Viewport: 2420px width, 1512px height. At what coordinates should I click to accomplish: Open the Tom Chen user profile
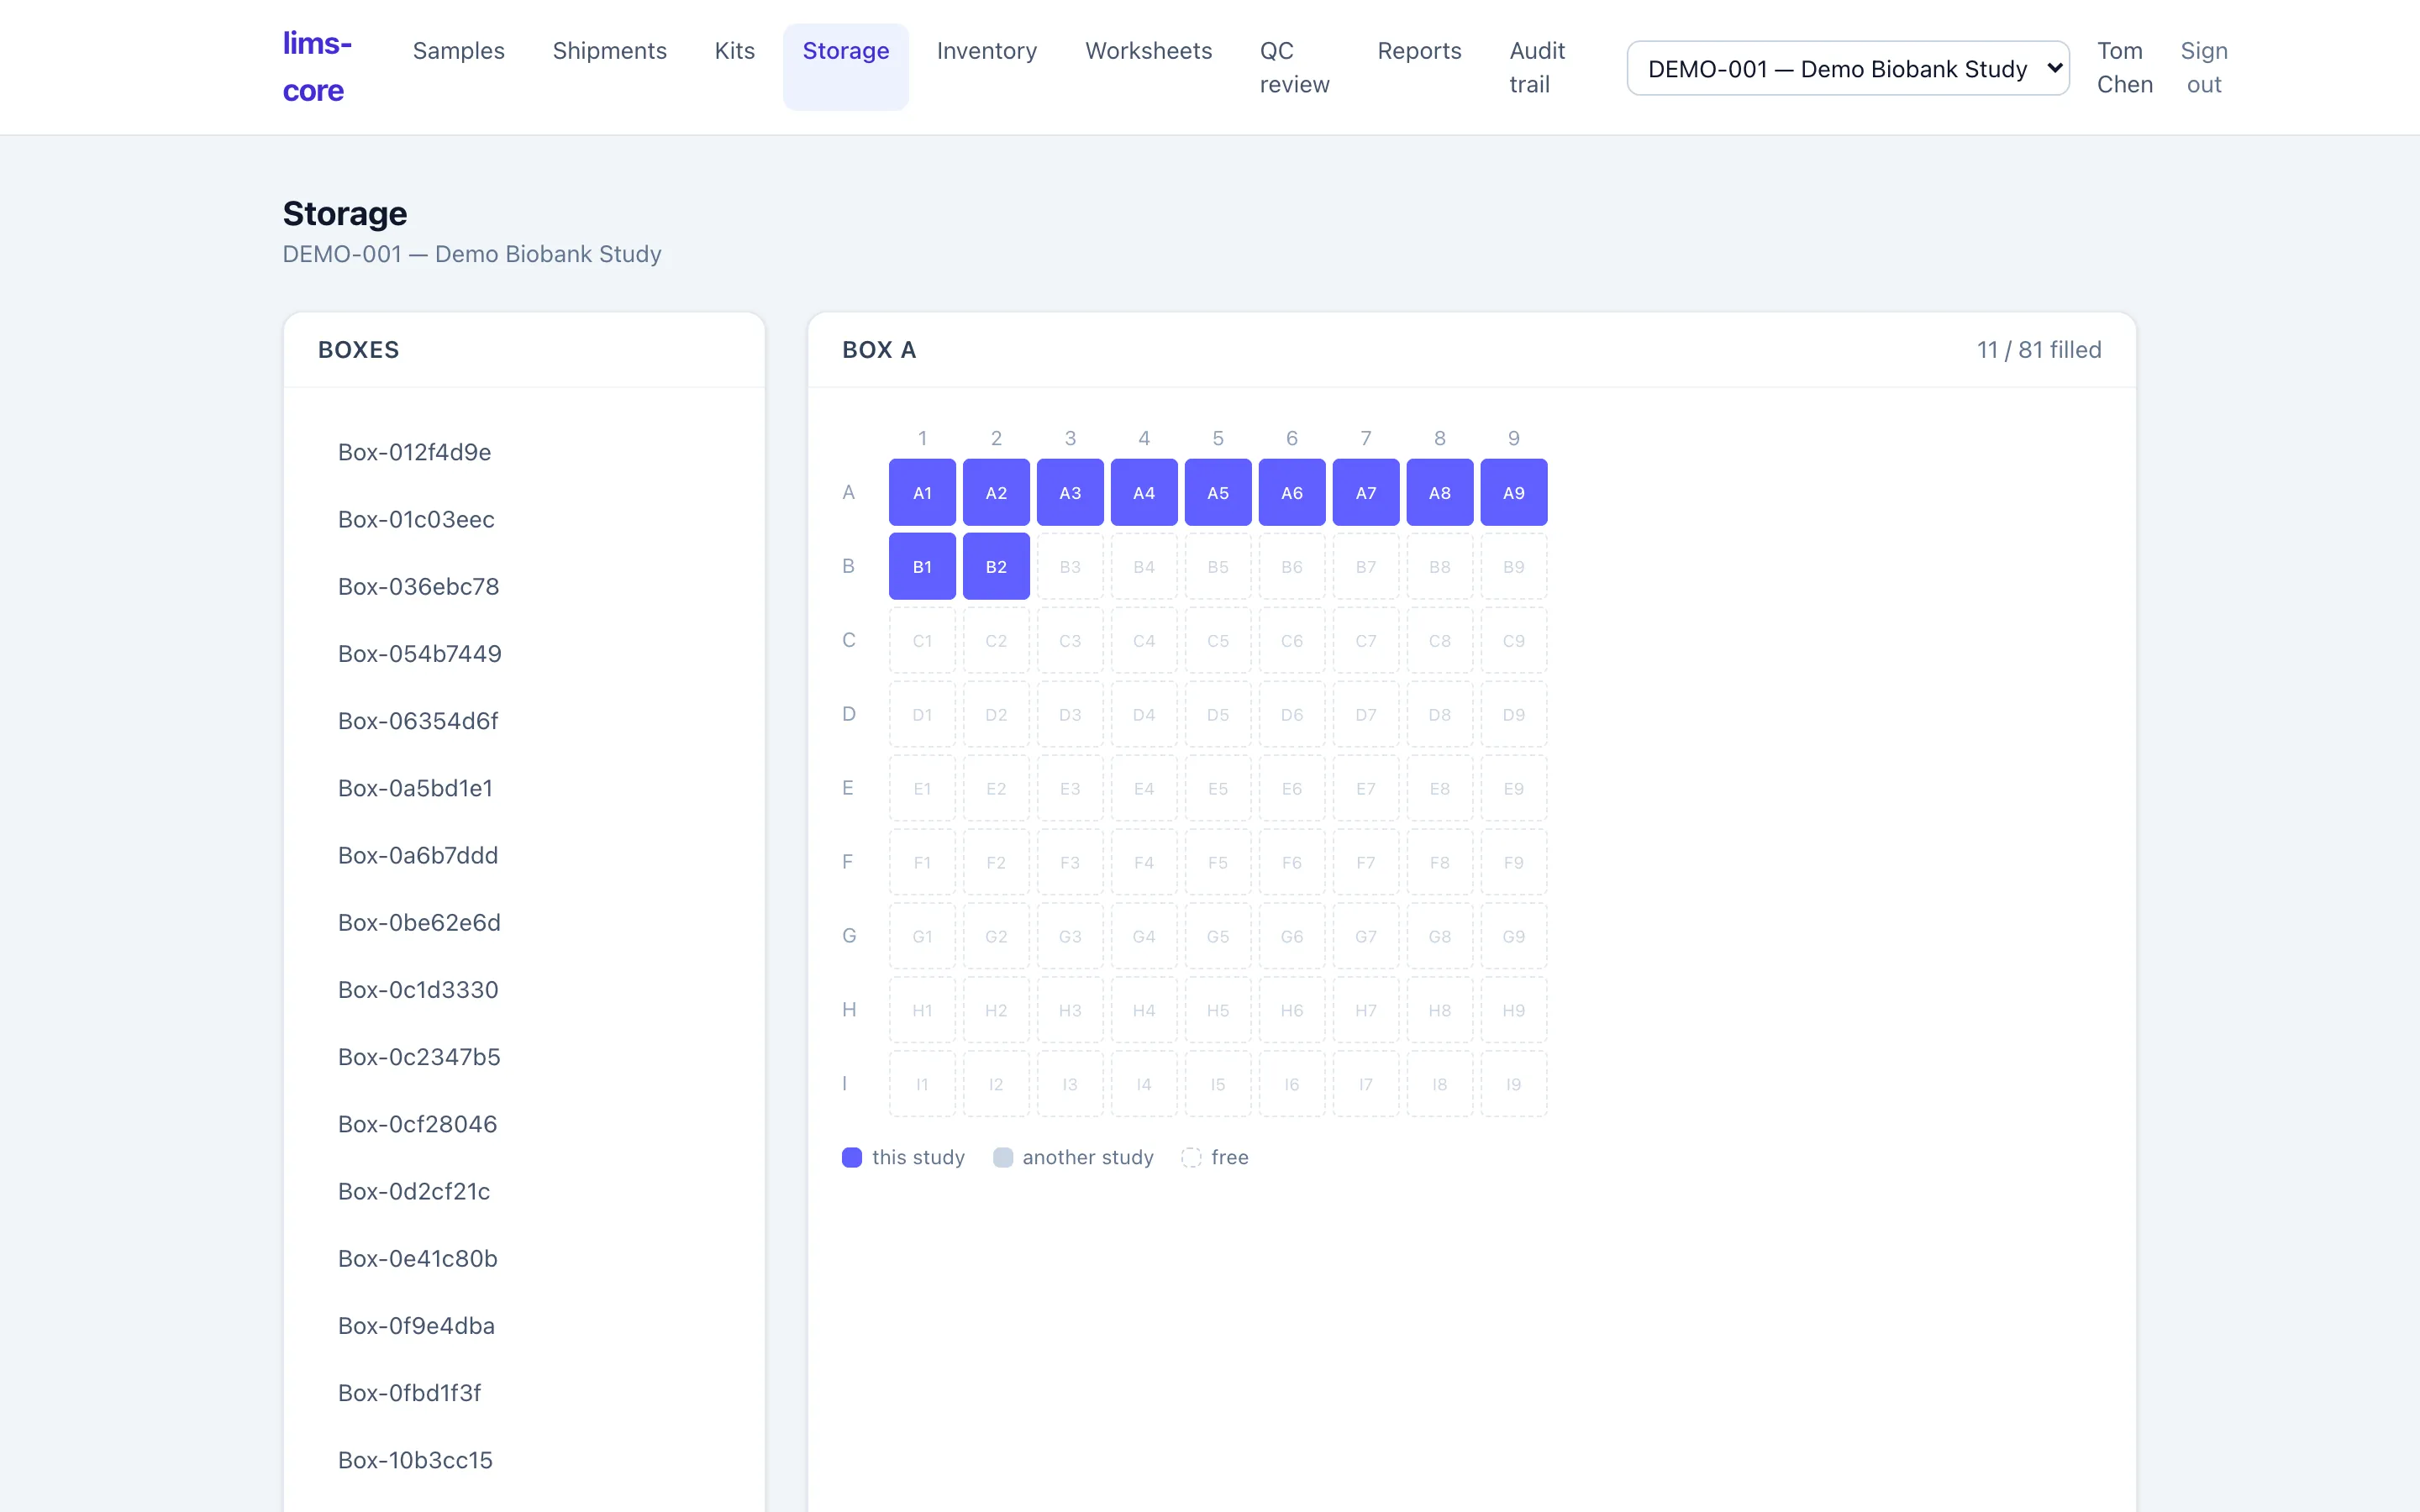click(2124, 67)
